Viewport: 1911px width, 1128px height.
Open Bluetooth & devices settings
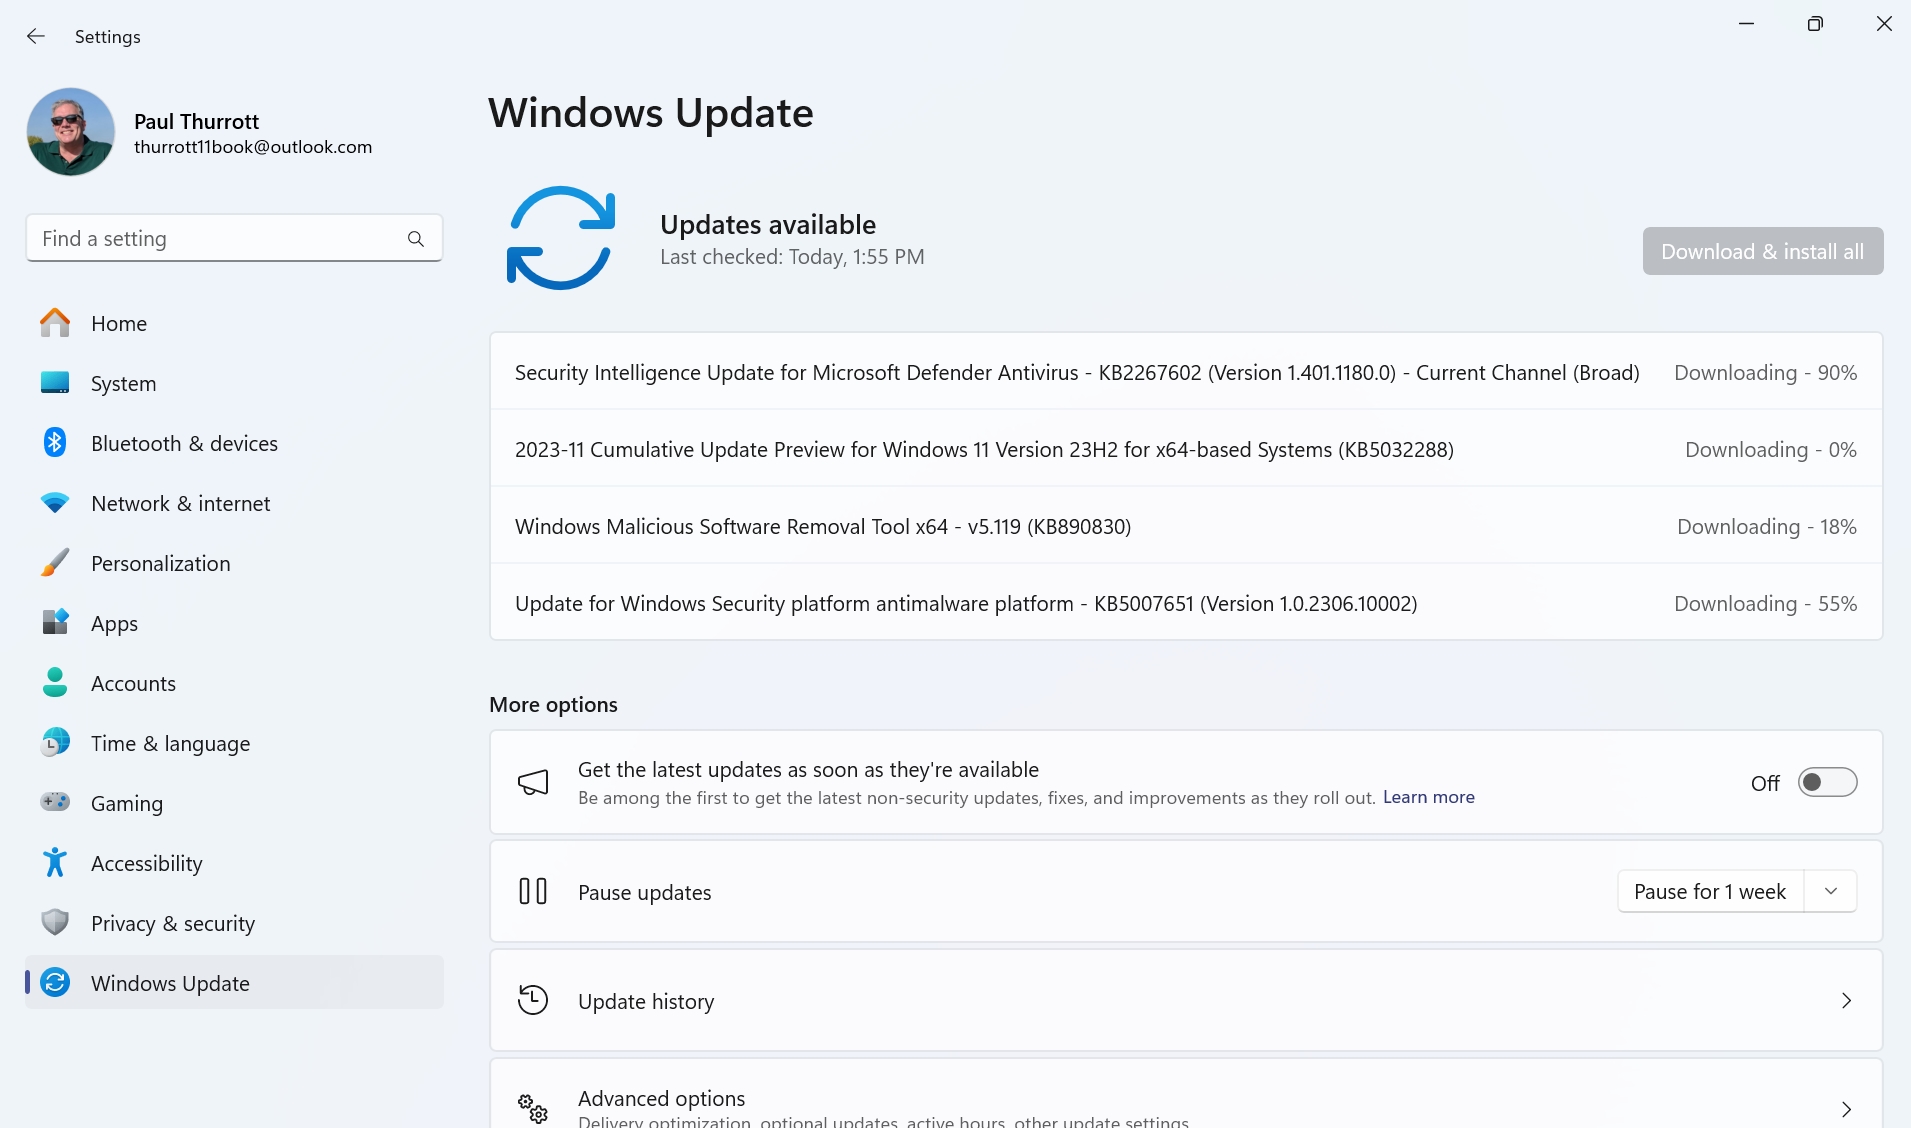pyautogui.click(x=234, y=443)
